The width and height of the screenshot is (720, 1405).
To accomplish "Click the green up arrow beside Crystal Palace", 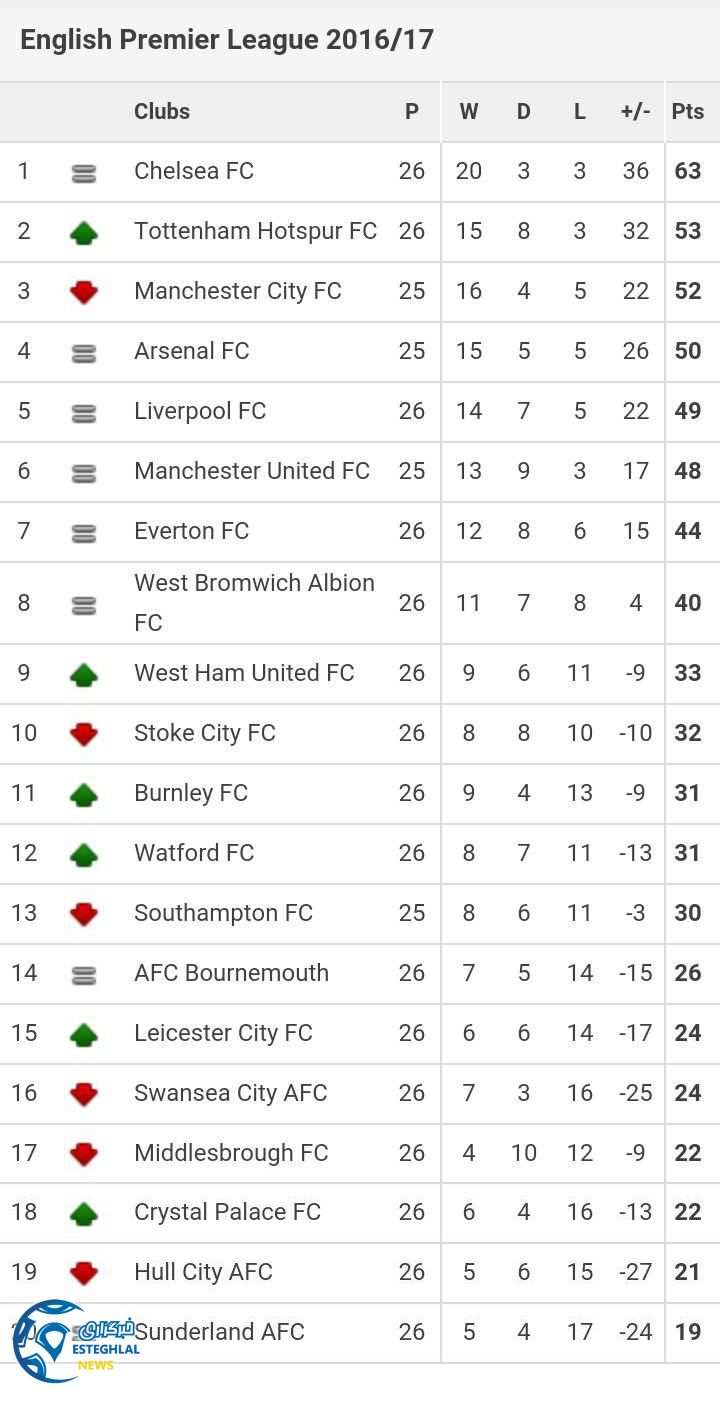I will pyautogui.click(x=84, y=1214).
